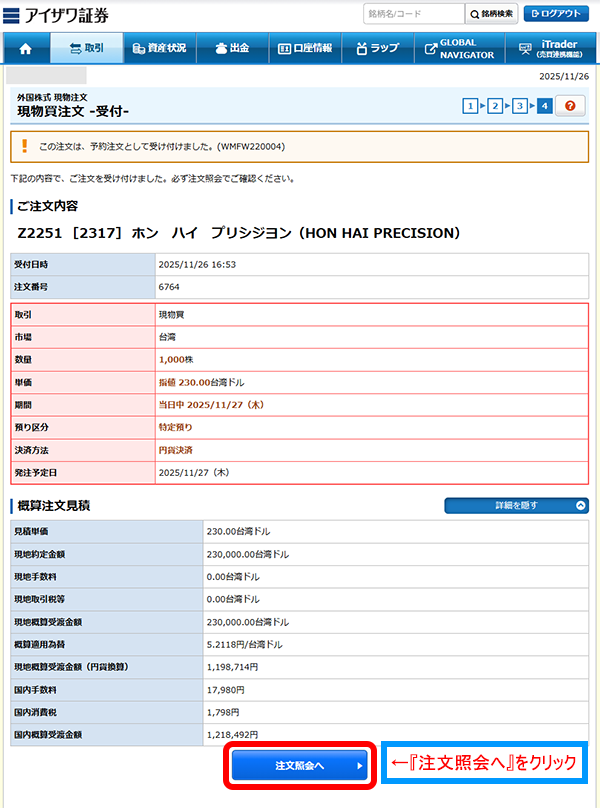
Task: Click the orange warning exclamation icon
Action: pos(24,146)
